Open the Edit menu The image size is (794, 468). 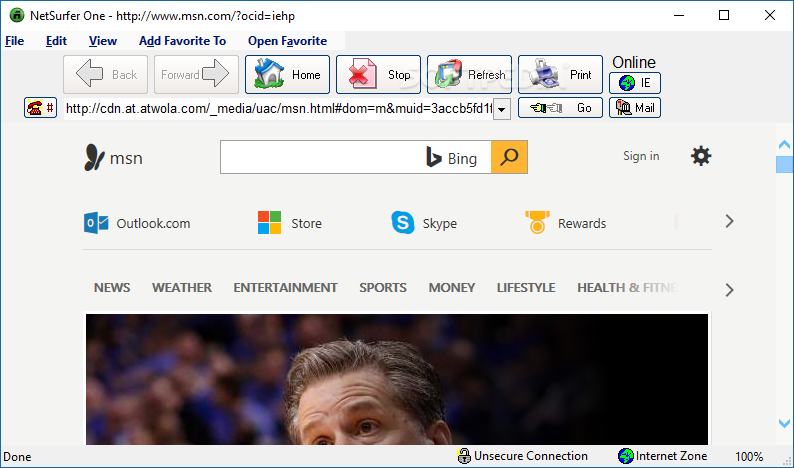pos(56,41)
